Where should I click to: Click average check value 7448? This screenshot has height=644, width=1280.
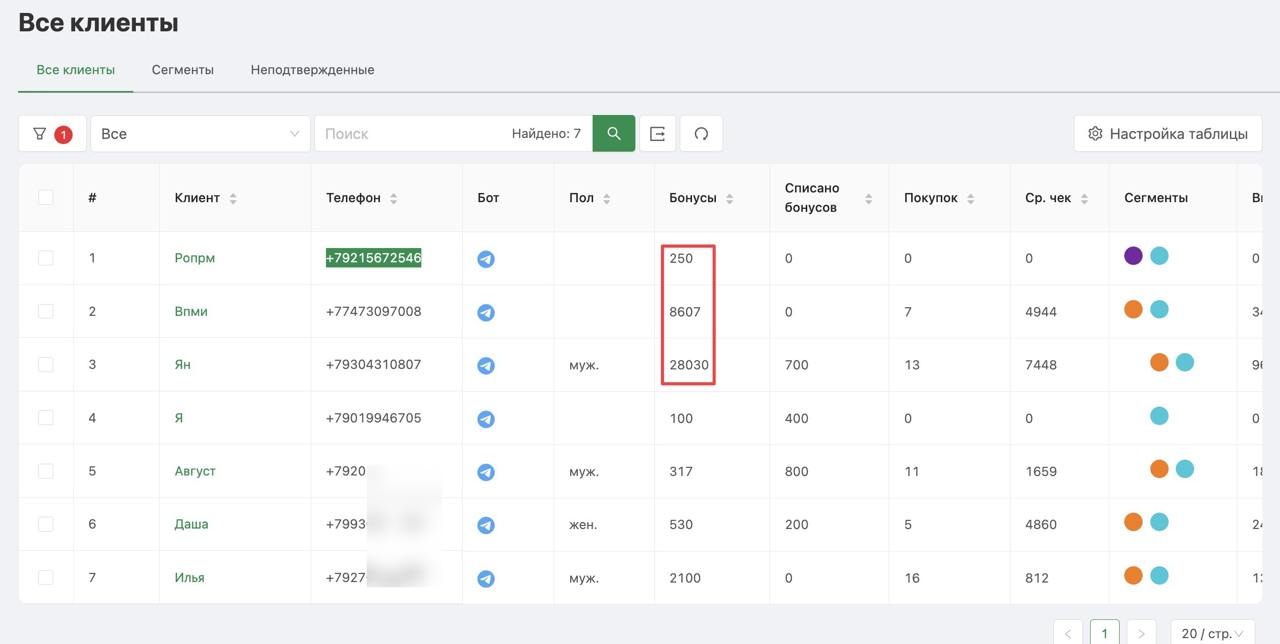click(1041, 364)
